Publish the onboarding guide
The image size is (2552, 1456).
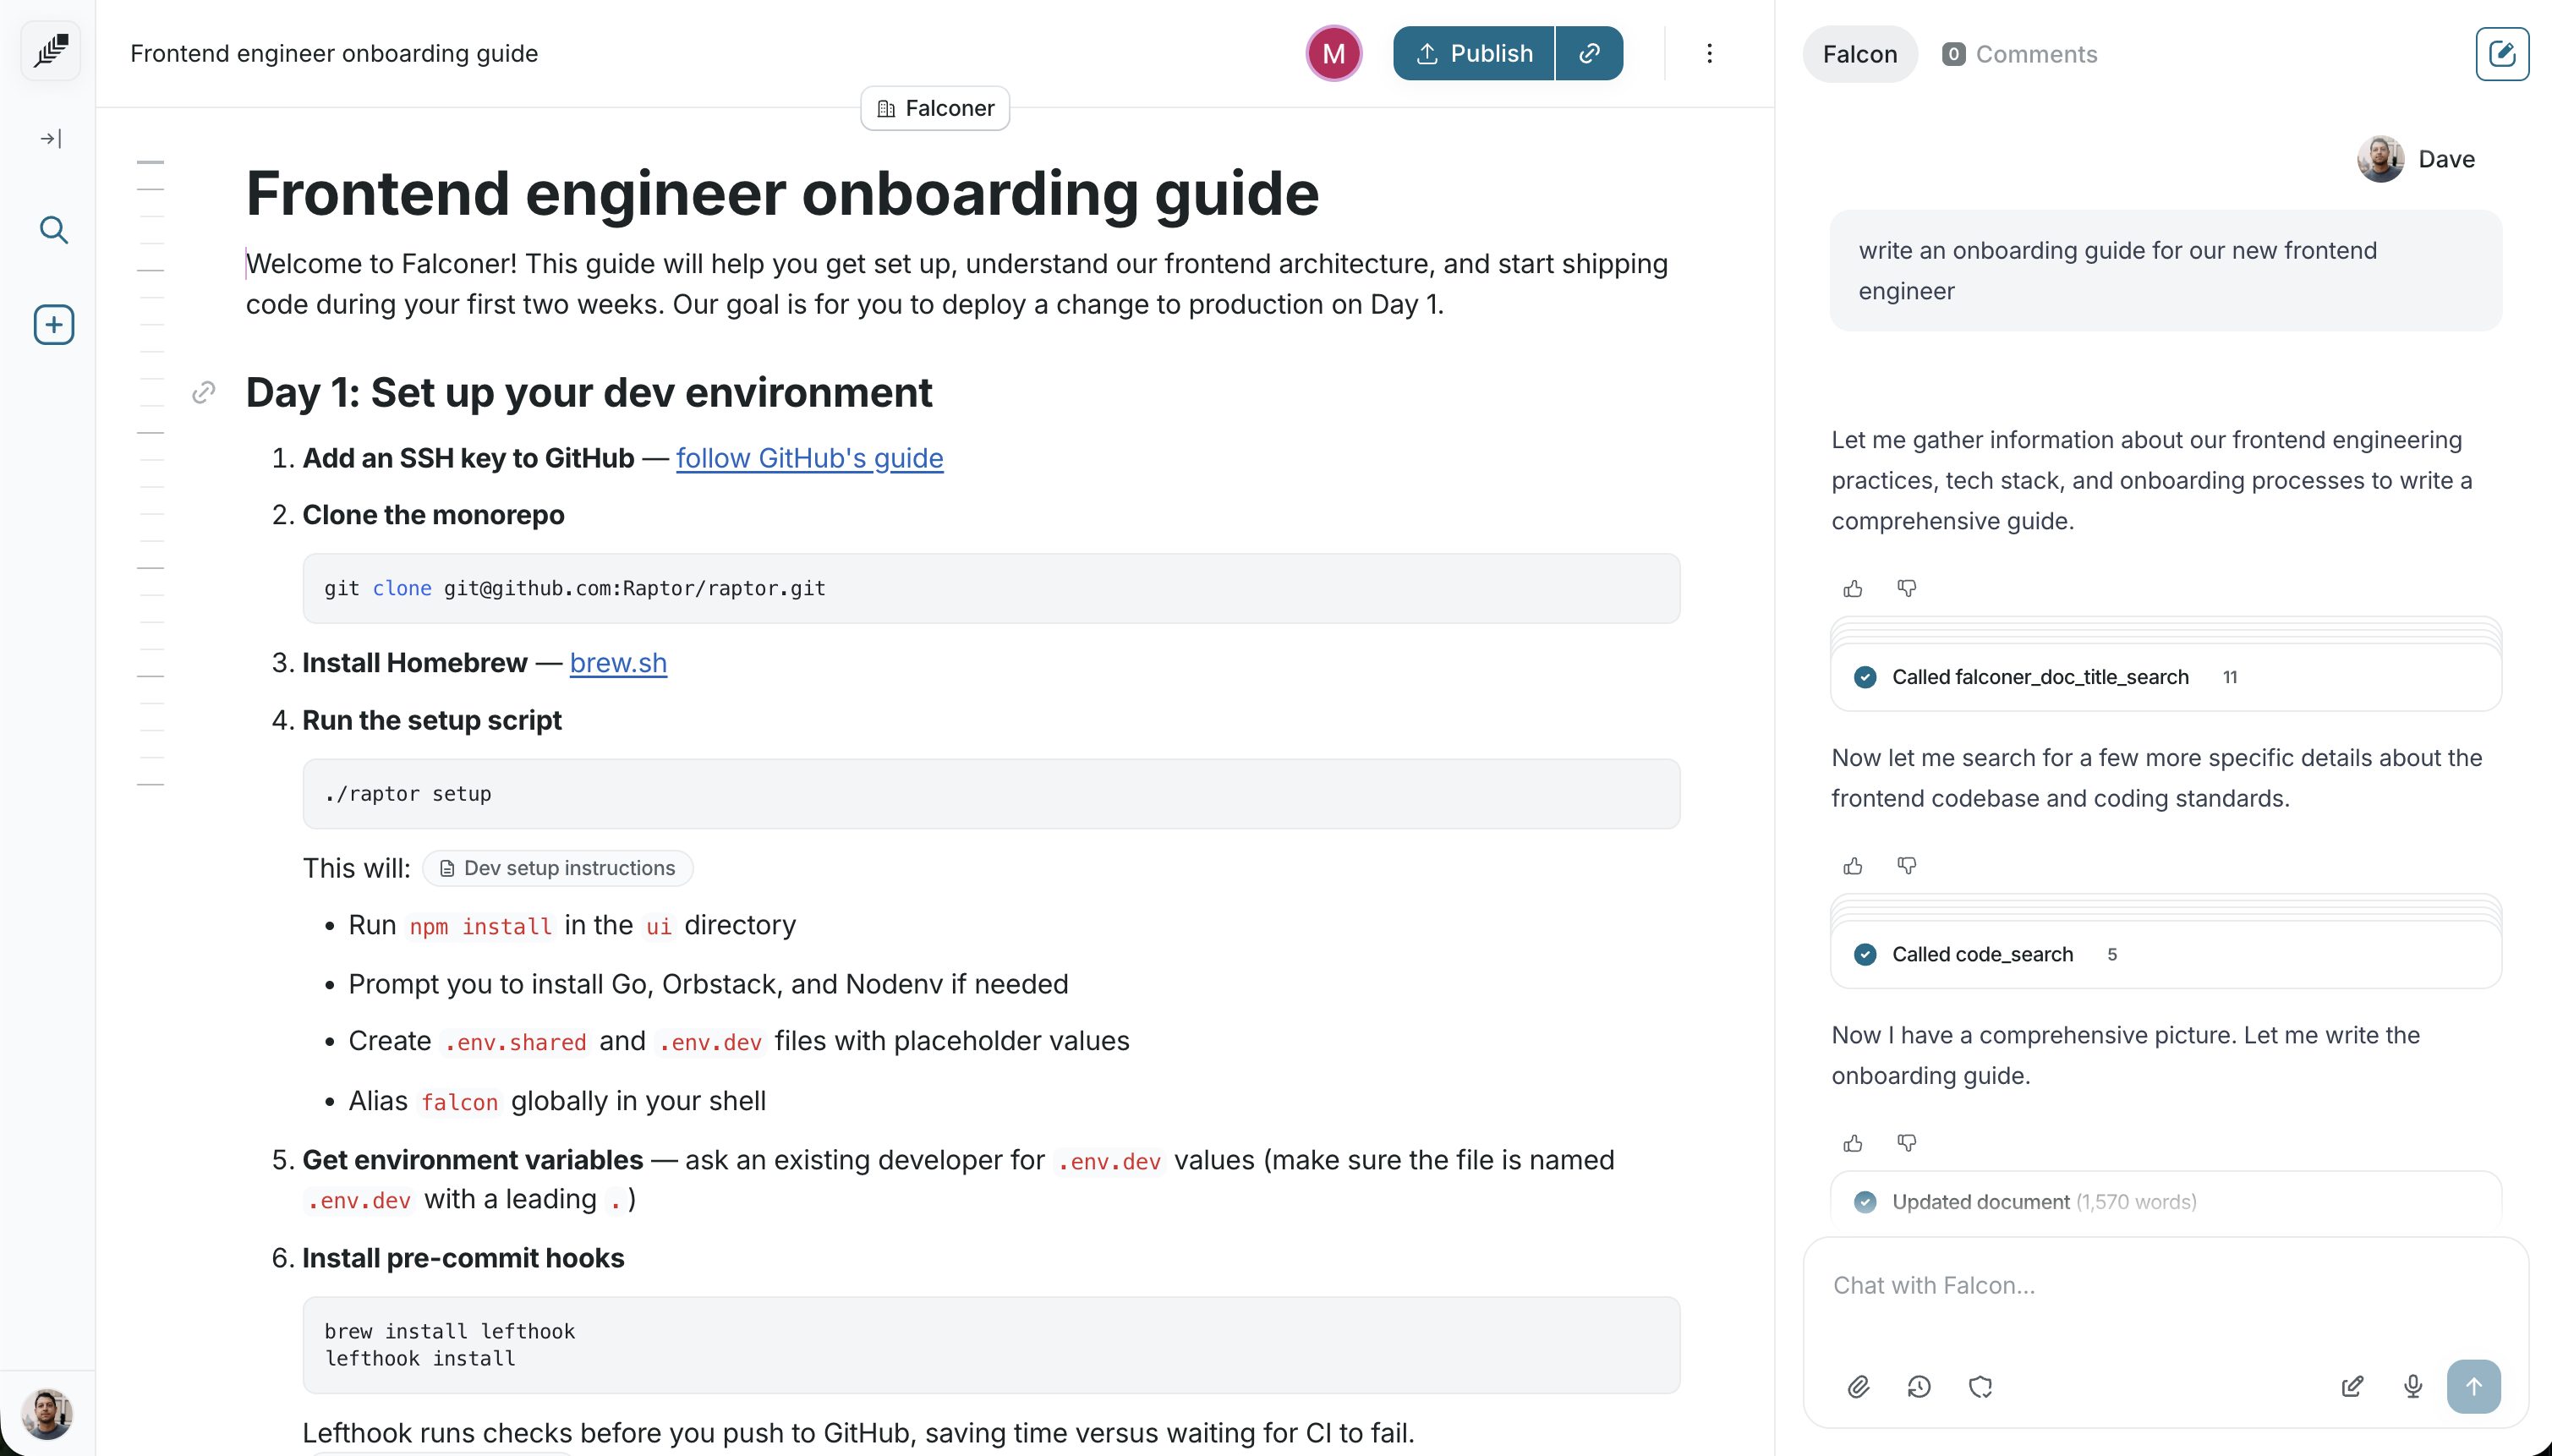click(1474, 53)
